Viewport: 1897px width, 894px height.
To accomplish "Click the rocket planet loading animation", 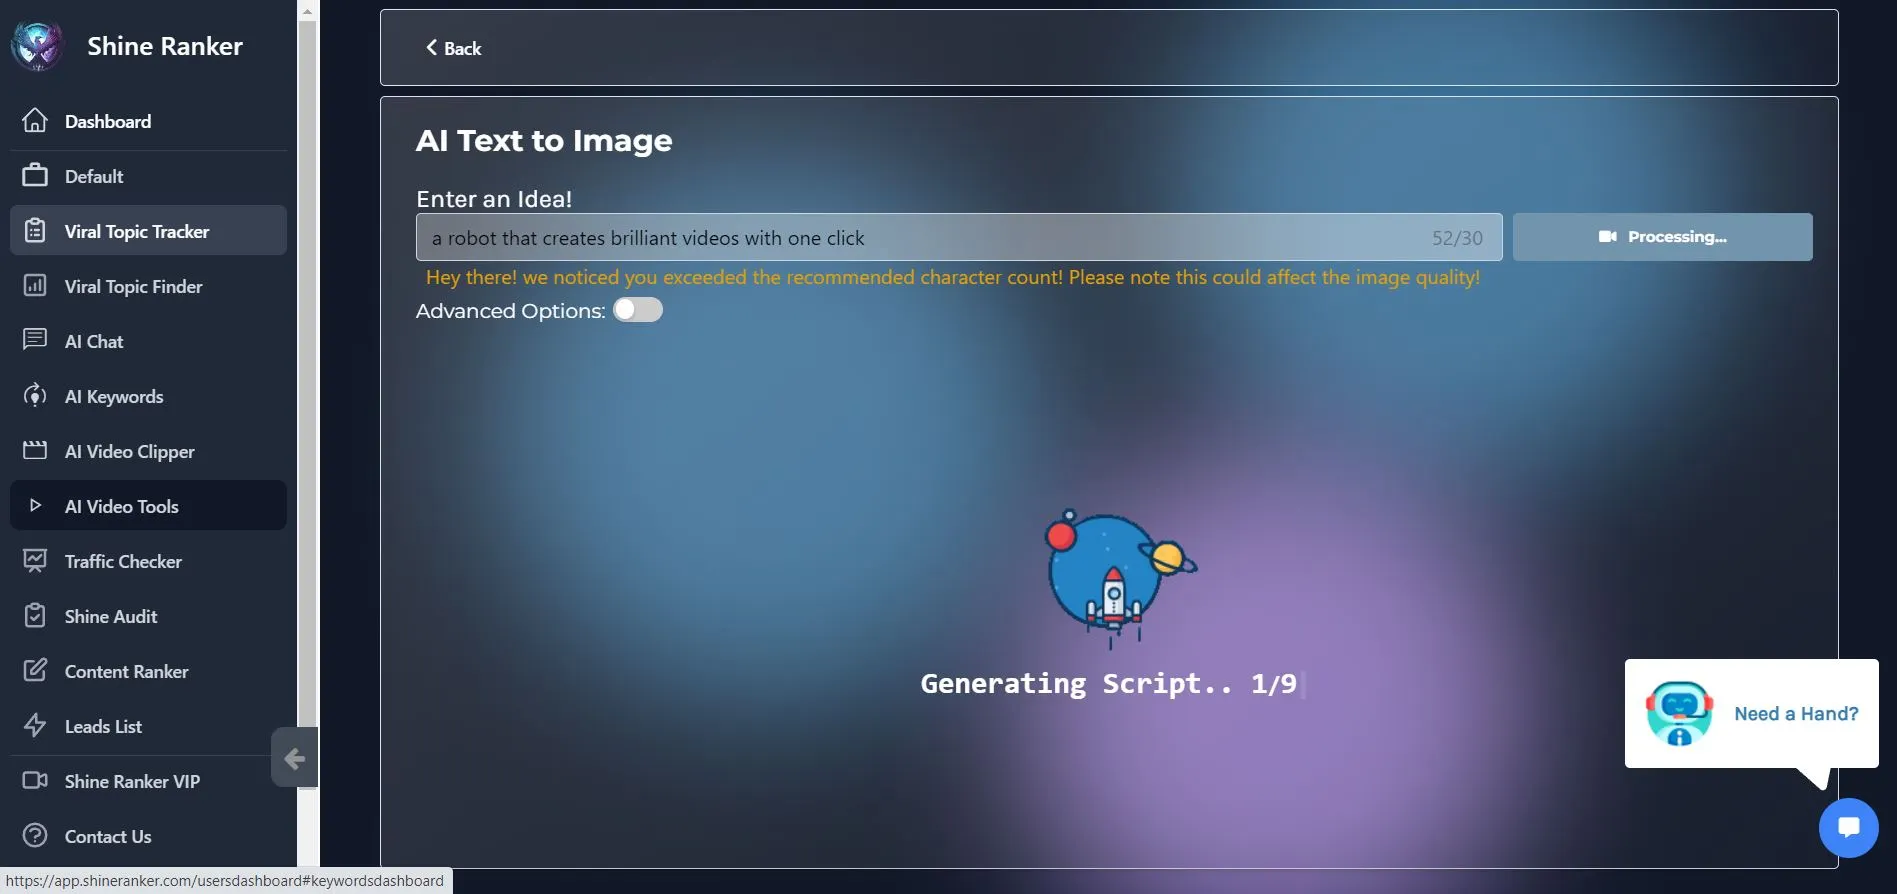I will [1119, 578].
